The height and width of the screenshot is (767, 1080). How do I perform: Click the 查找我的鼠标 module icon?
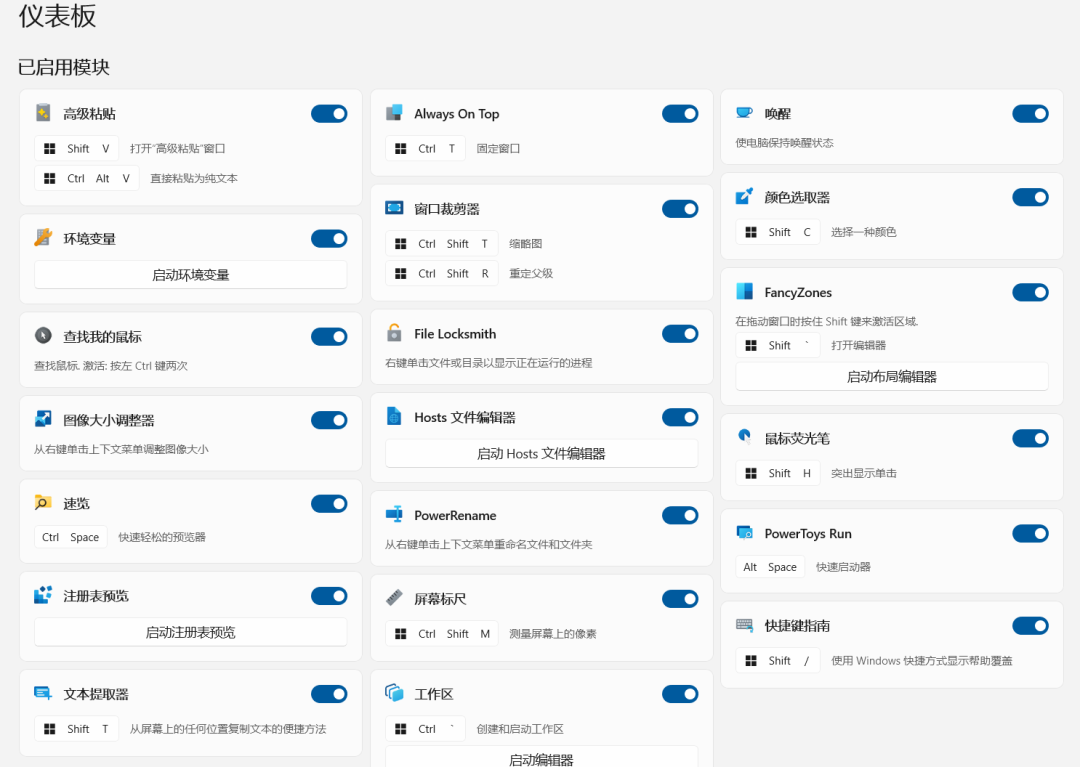[x=43, y=336]
